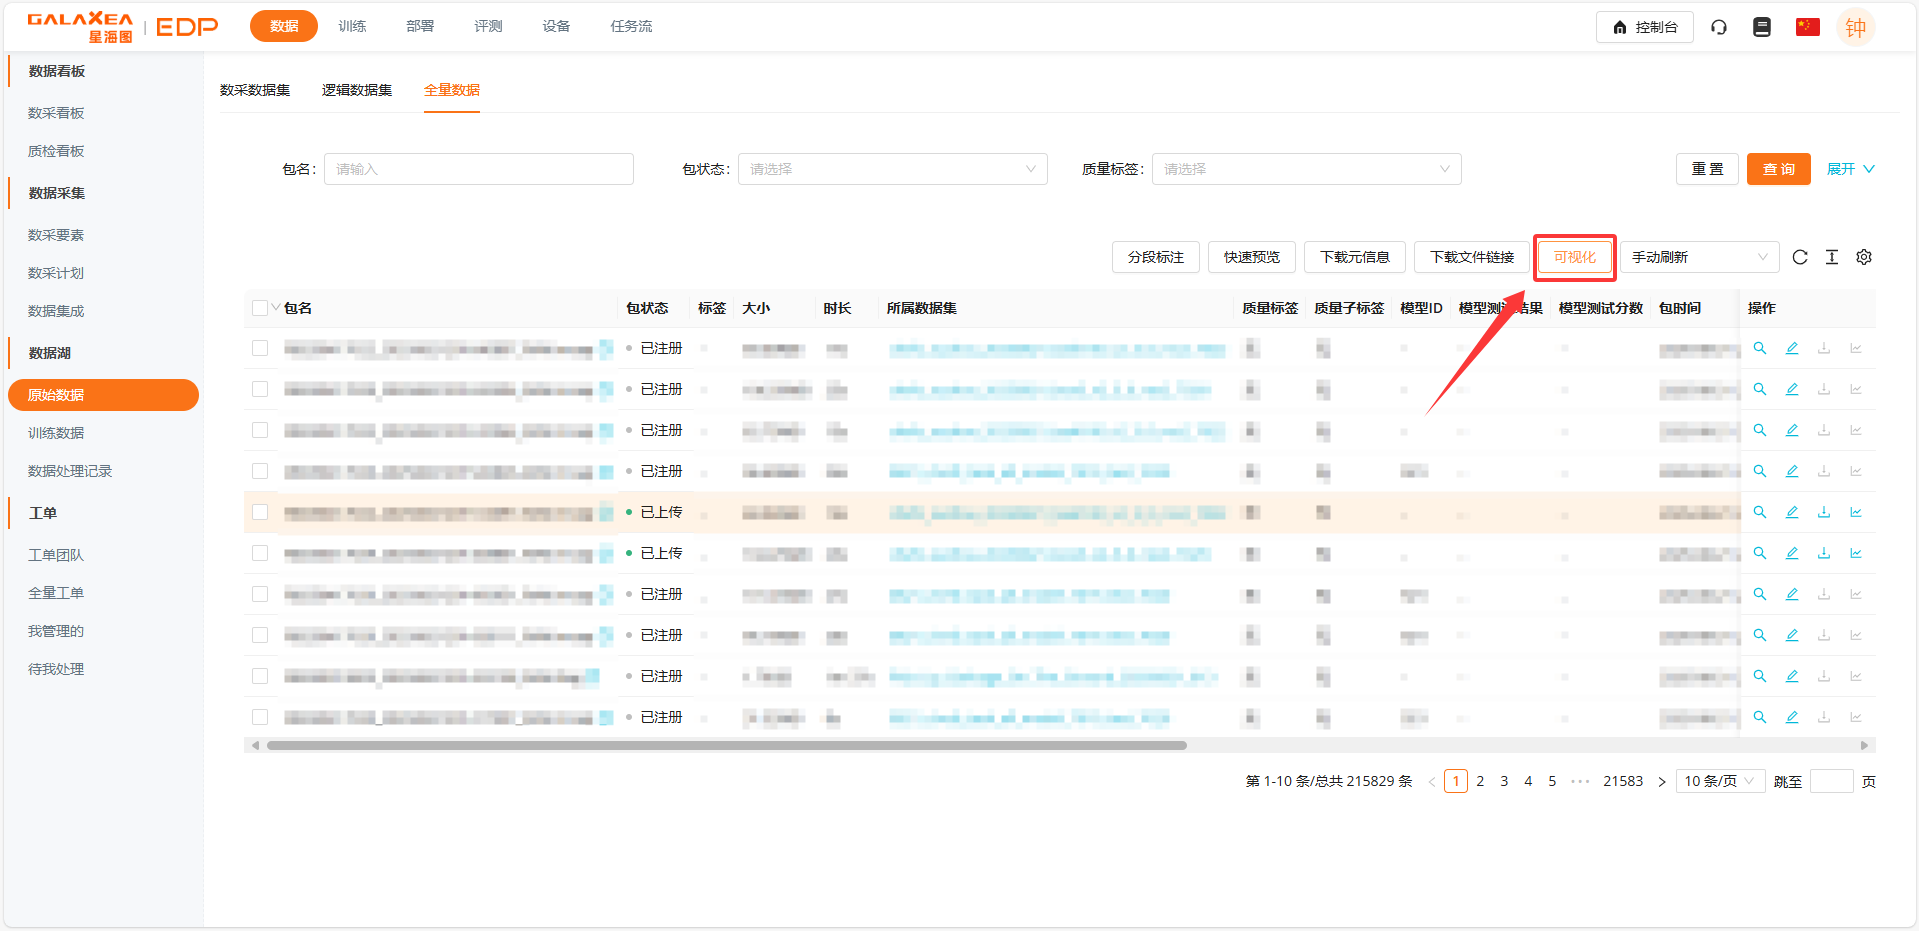Open the 训练 top navigation menu
This screenshot has height=931, width=1919.
(352, 26)
